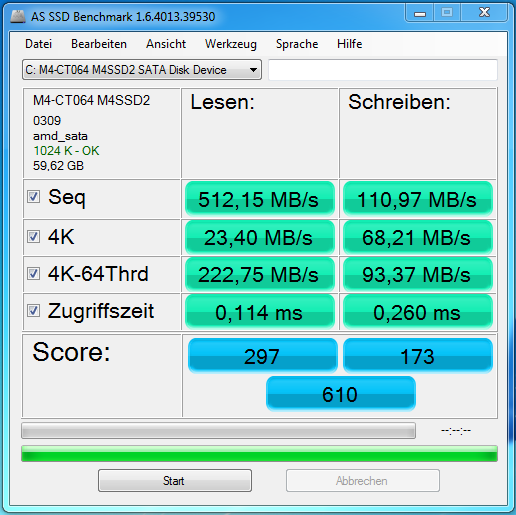The height and width of the screenshot is (515, 516).
Task: Click the empty text field beside drive selector
Action: point(383,70)
